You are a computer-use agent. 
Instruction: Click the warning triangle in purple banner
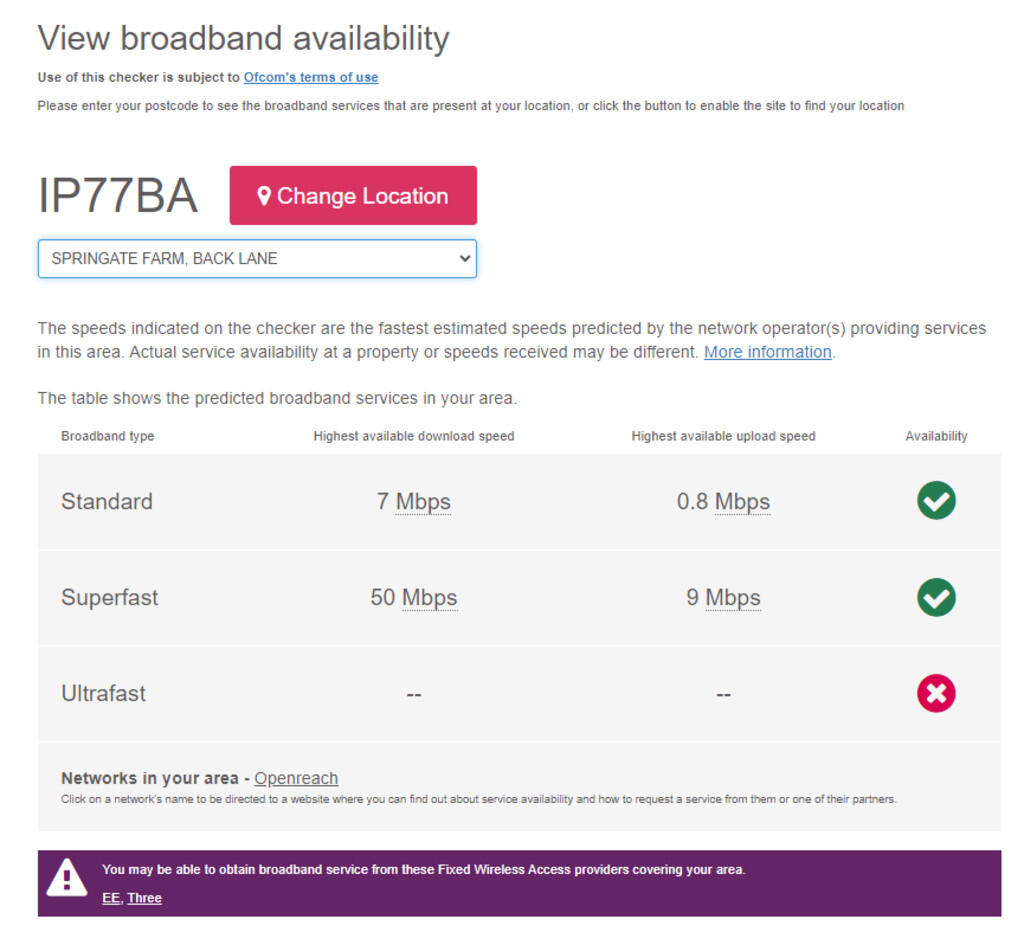[x=67, y=879]
